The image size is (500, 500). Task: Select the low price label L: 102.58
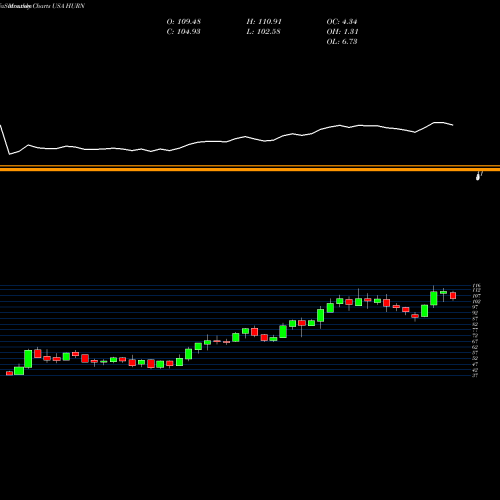coord(263,32)
